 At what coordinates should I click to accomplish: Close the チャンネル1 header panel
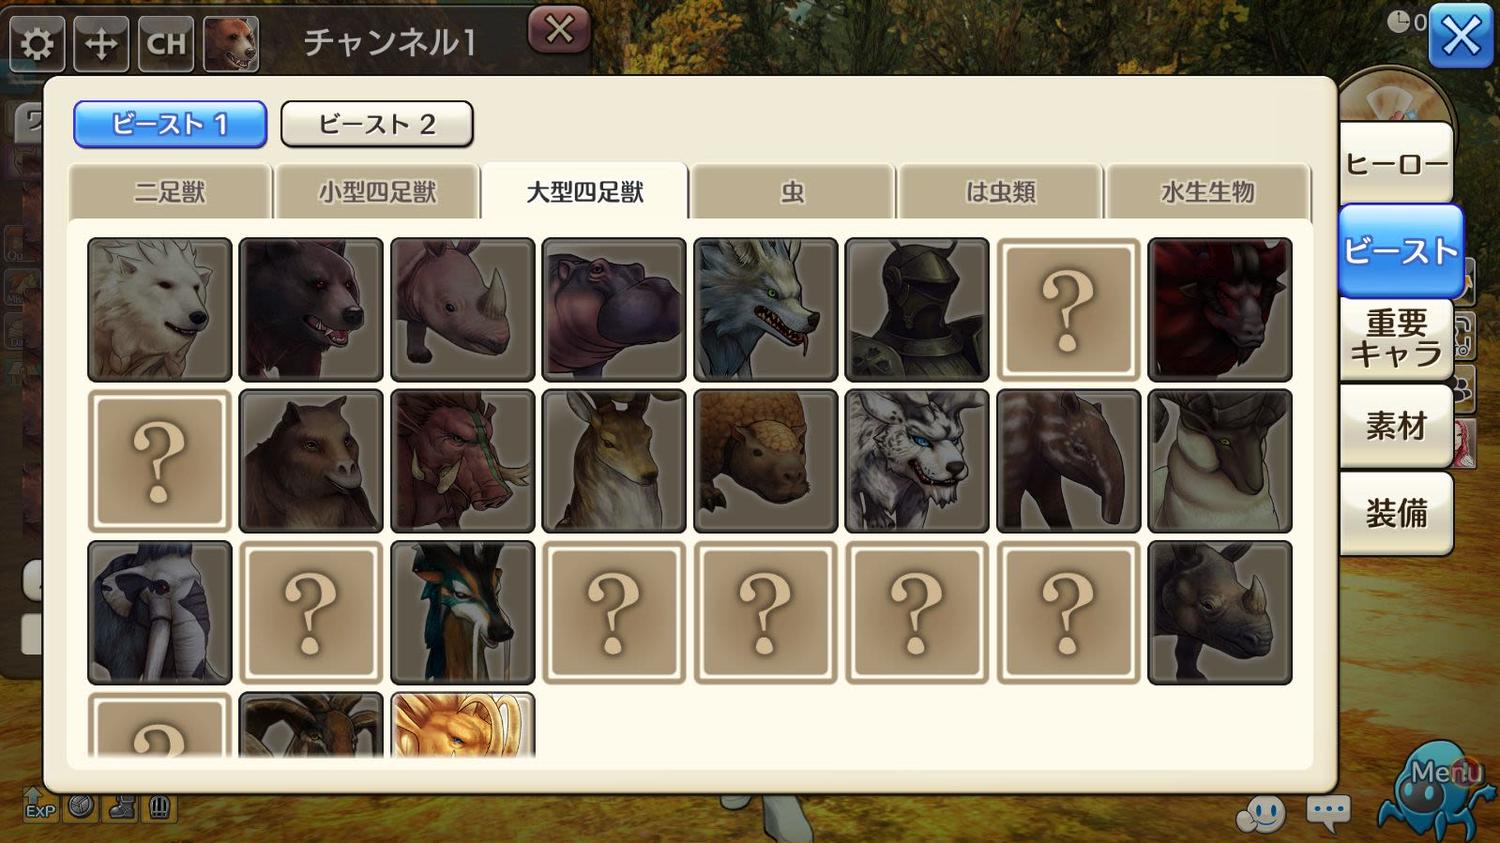pos(559,30)
